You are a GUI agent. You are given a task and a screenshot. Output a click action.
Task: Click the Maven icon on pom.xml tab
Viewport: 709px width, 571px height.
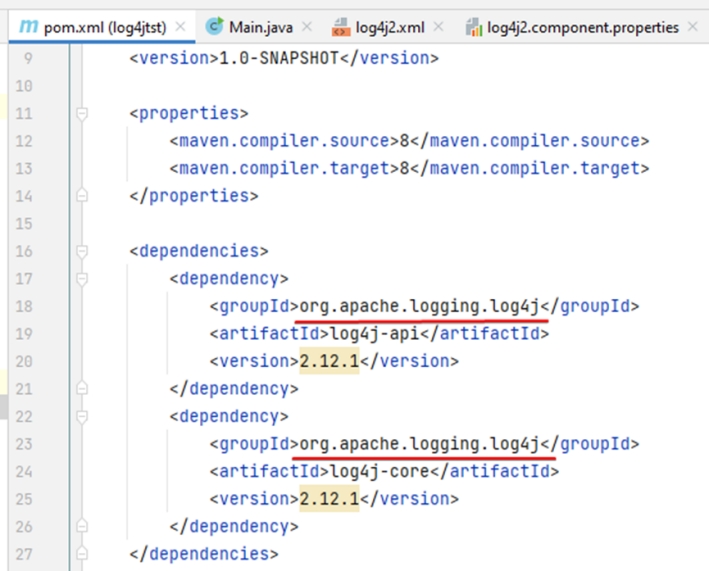point(29,27)
